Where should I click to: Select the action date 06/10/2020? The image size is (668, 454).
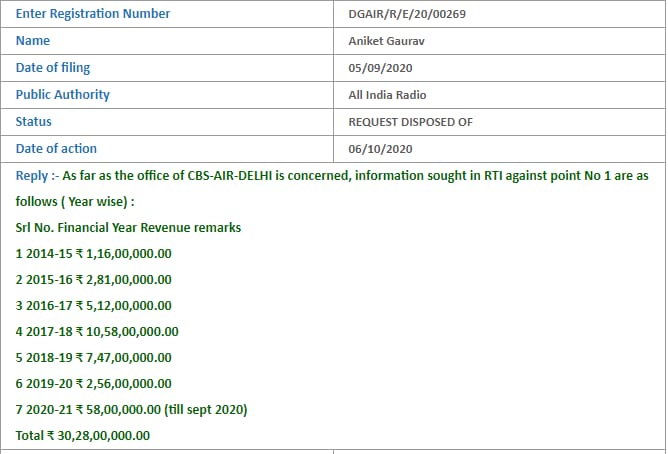[380, 149]
